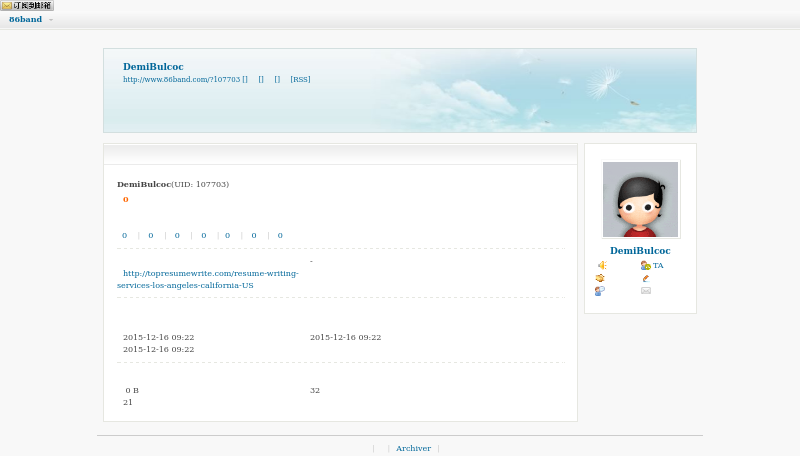Viewport: 800px width, 456px height.
Task: Click the orange 0 under the username
Action: [126, 199]
